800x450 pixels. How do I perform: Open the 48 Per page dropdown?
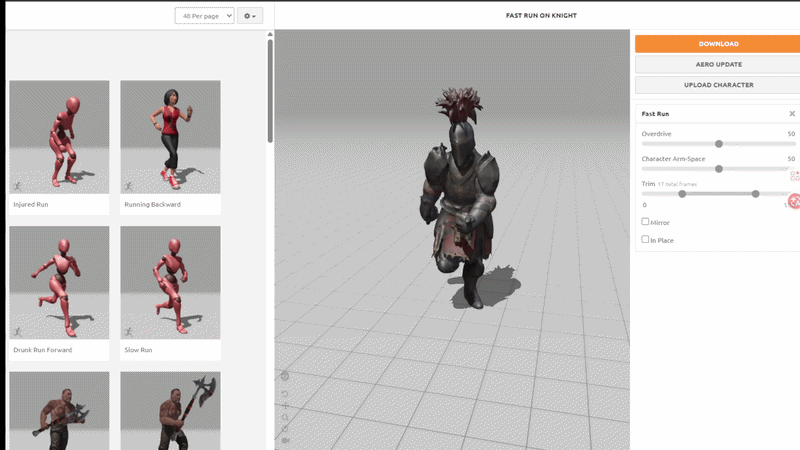point(204,16)
